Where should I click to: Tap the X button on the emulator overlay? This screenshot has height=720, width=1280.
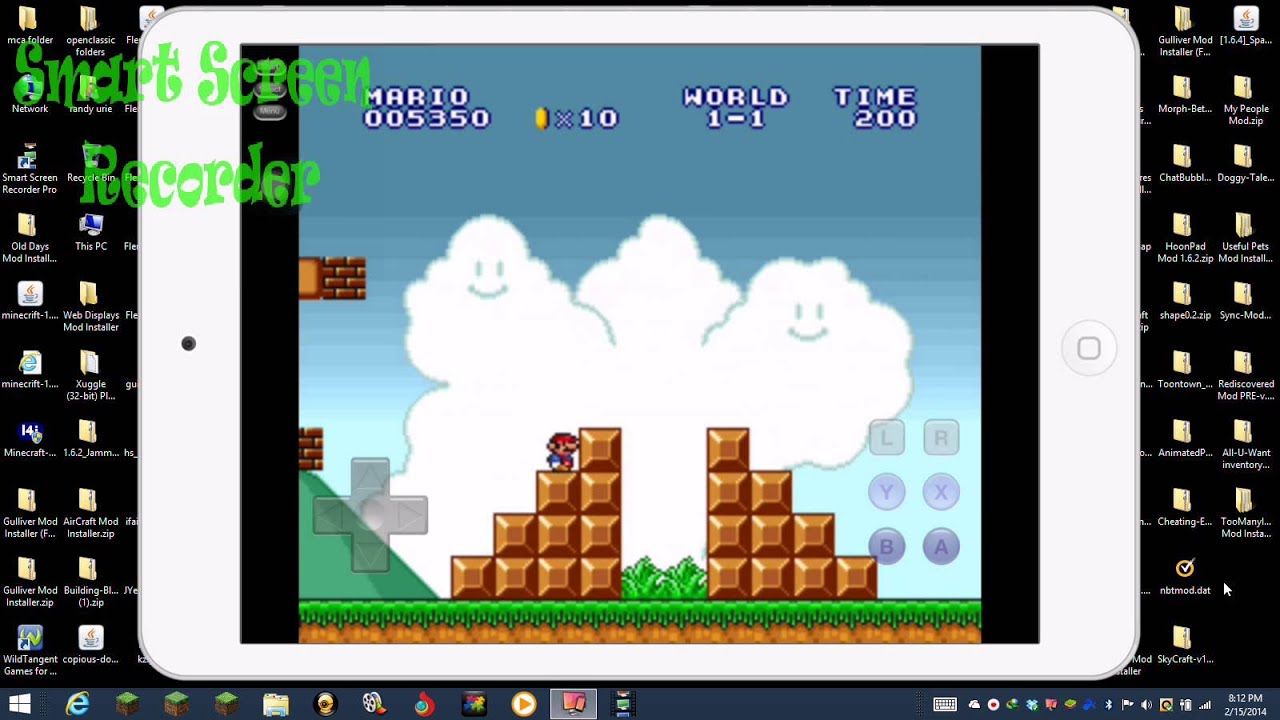(x=941, y=492)
